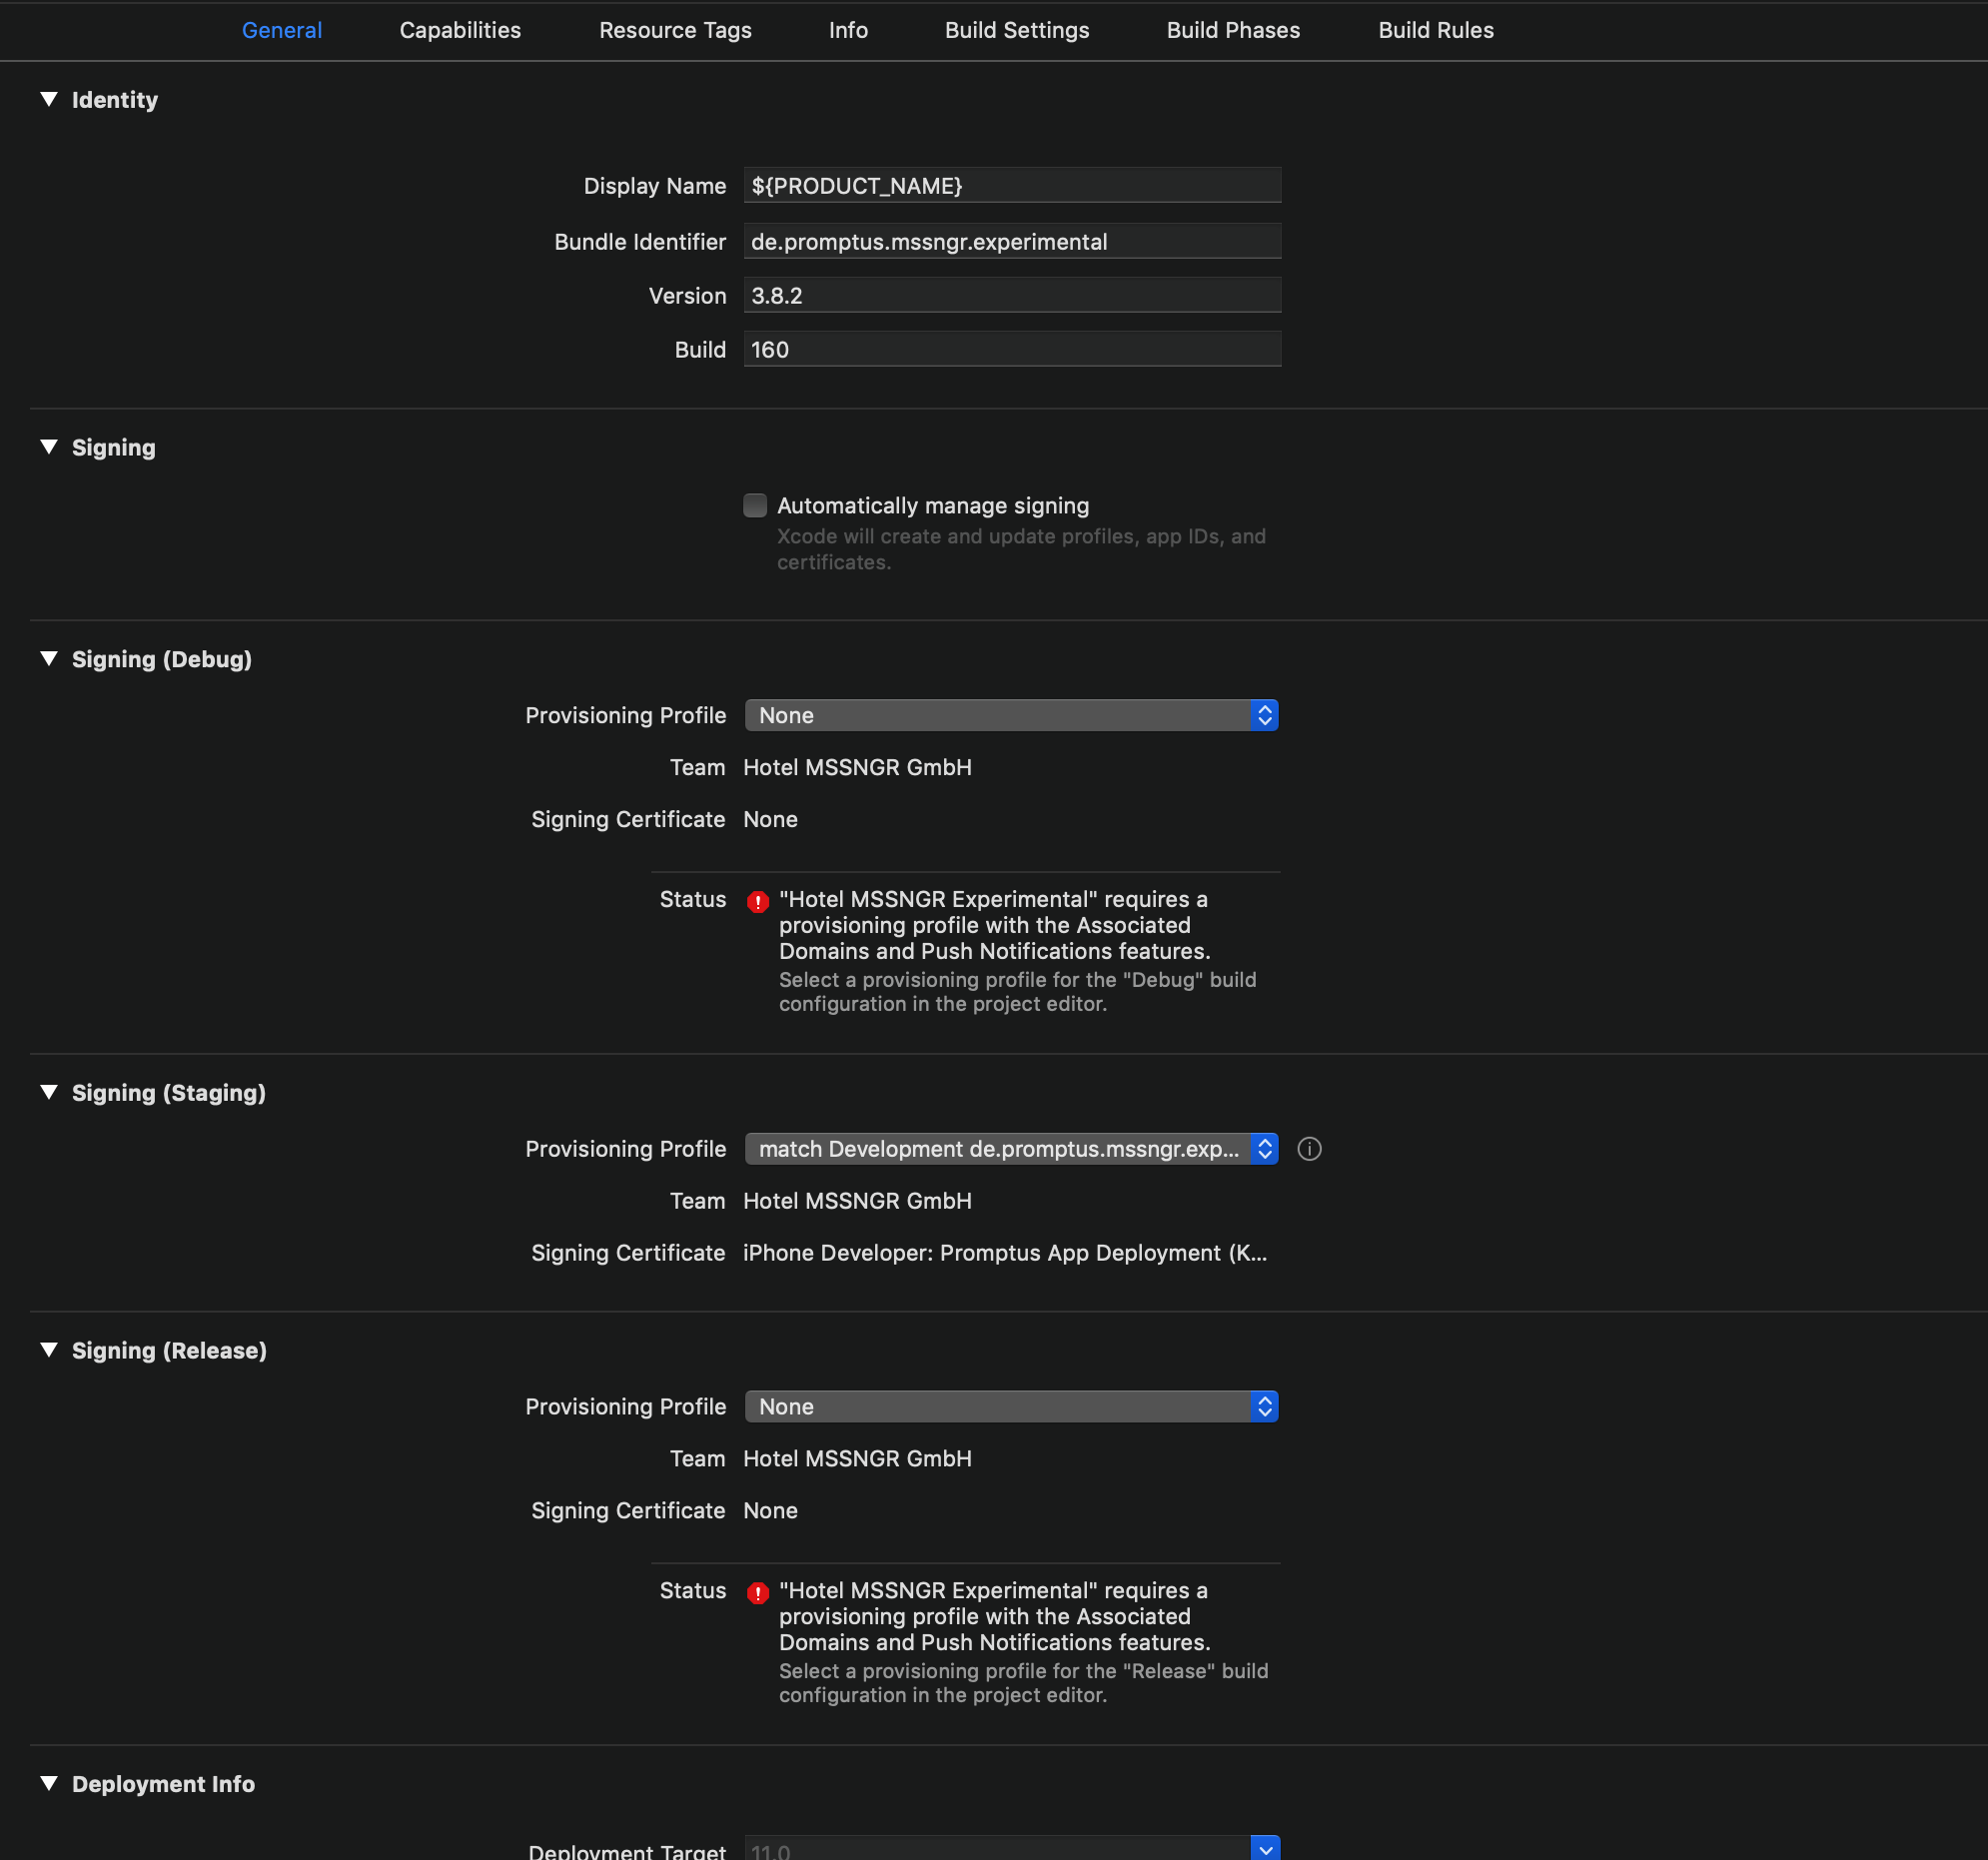Click the Staging provisioning profile info icon

pos(1309,1149)
